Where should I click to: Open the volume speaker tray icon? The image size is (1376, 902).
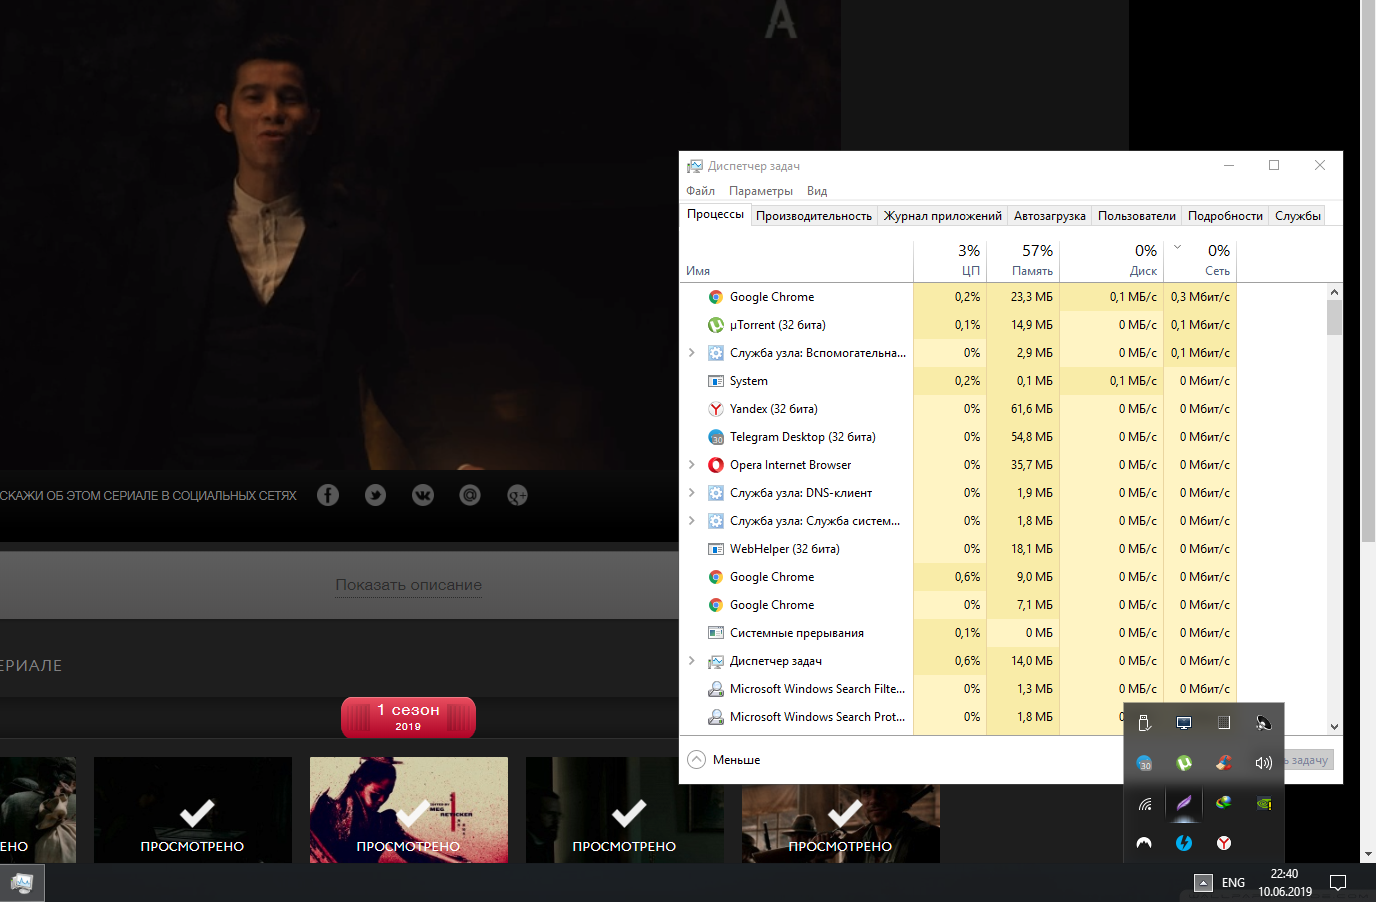tap(1264, 763)
